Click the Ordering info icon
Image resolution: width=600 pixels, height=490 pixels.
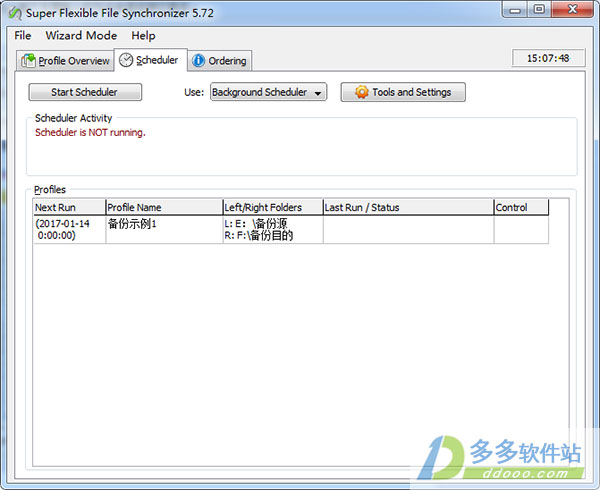198,60
